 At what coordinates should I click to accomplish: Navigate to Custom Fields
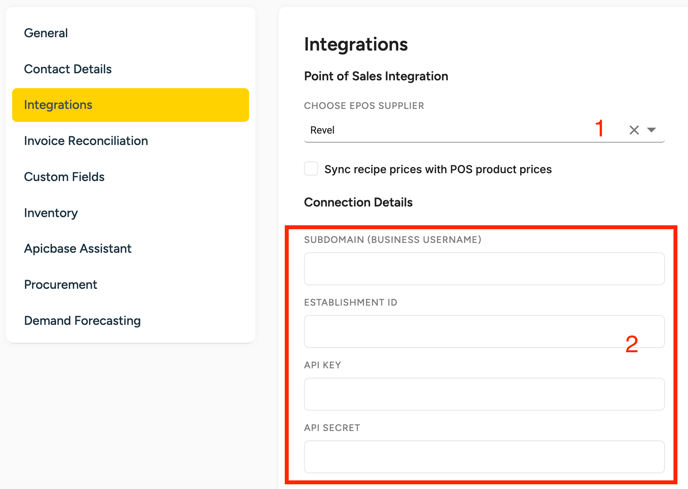(64, 177)
